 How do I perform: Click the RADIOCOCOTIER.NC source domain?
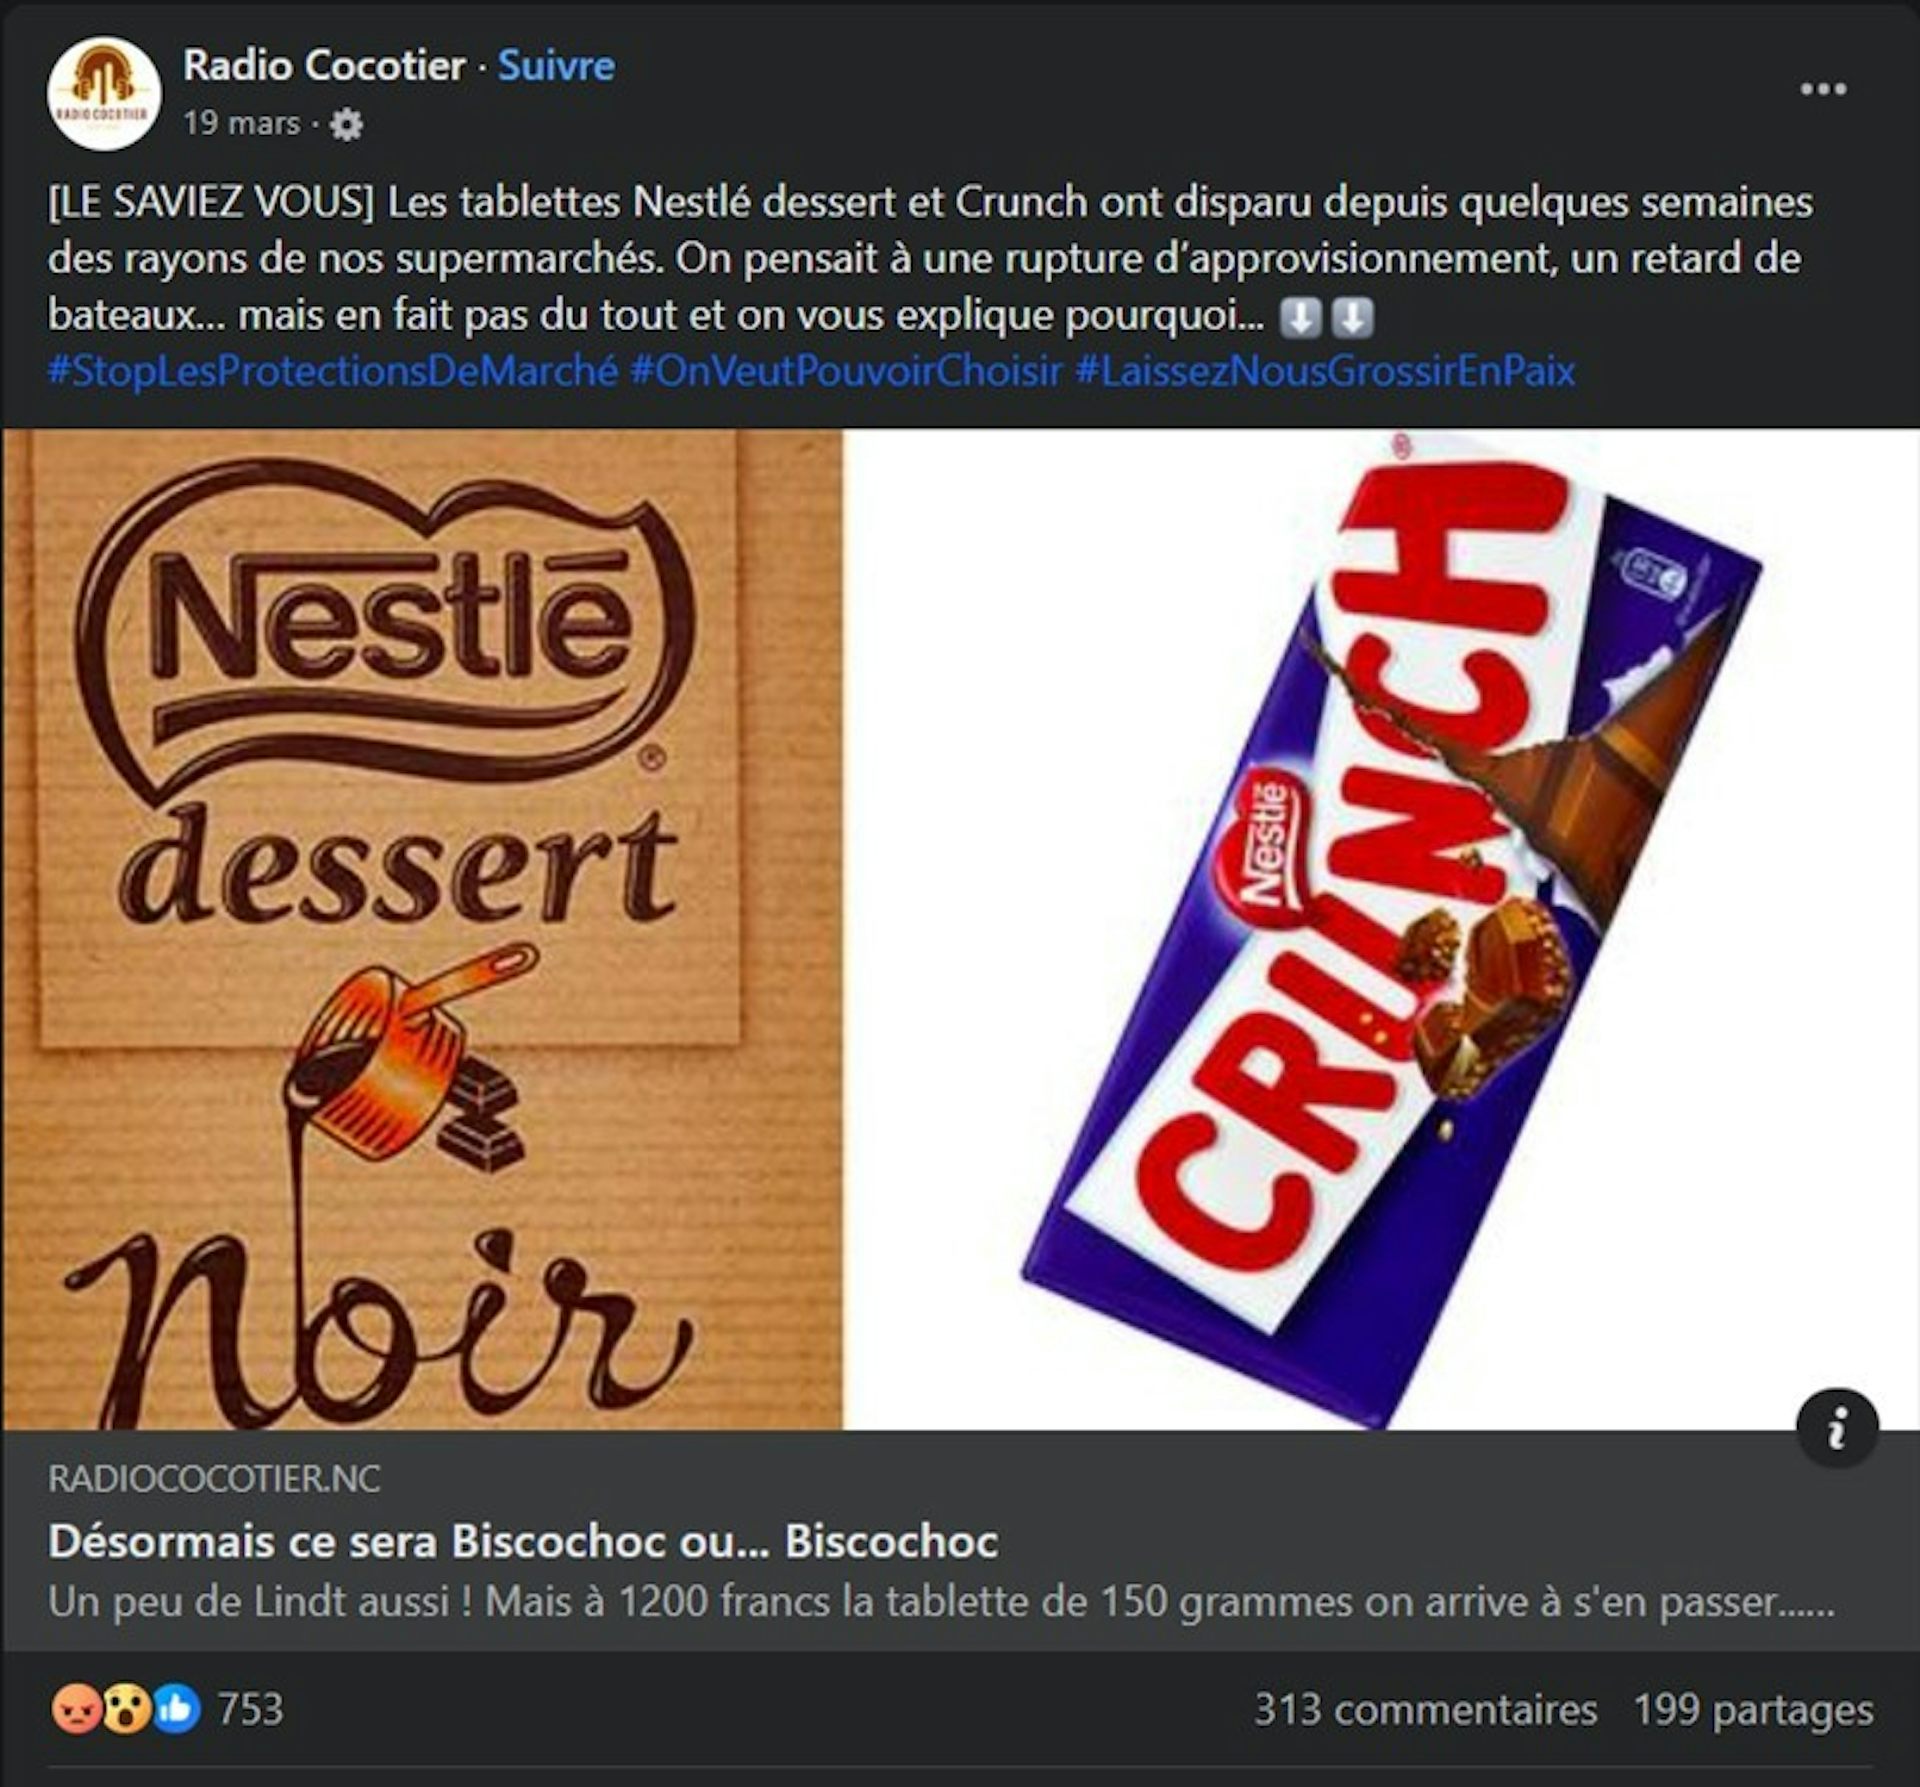tap(214, 1479)
